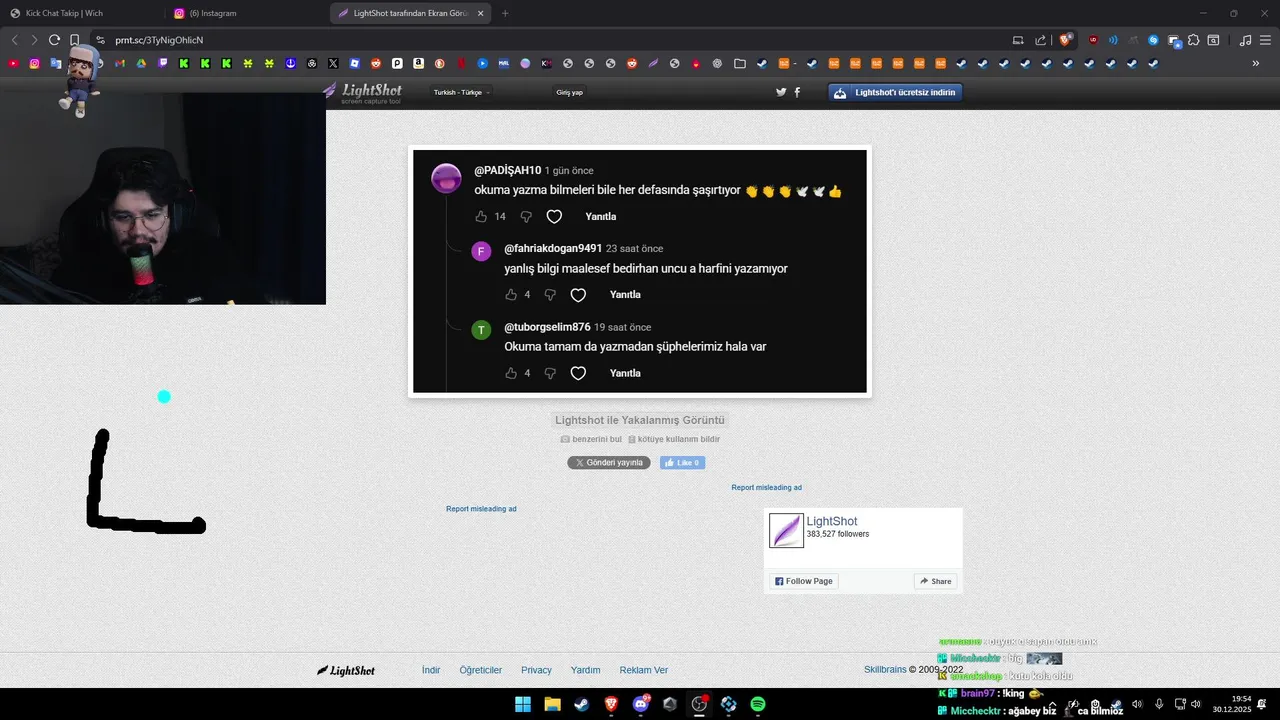
Task: Click the Öğreticiler footer link
Action: [x=481, y=670]
